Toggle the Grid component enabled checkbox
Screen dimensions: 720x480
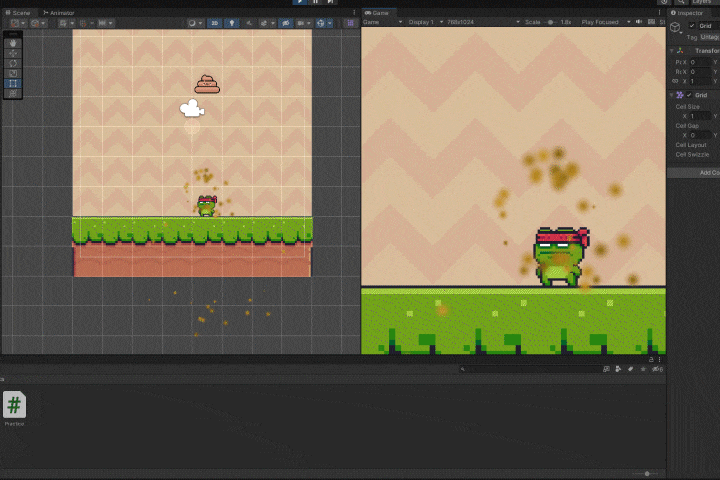pos(689,95)
